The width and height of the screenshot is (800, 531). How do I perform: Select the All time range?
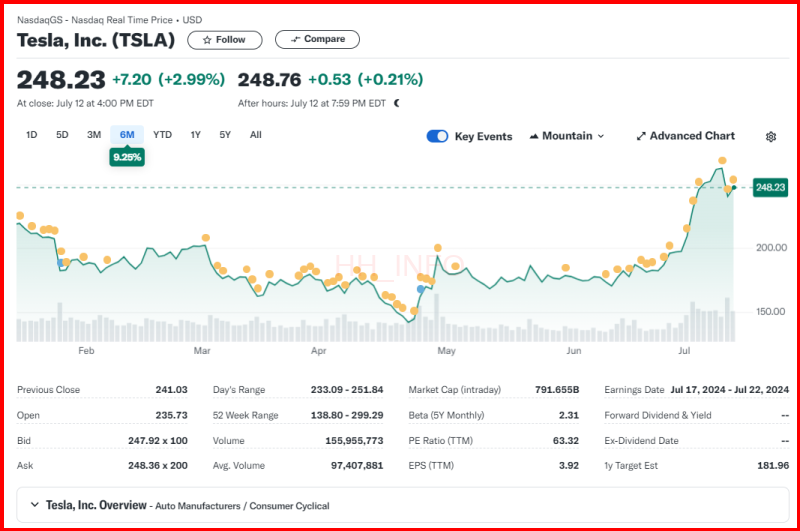coord(256,135)
